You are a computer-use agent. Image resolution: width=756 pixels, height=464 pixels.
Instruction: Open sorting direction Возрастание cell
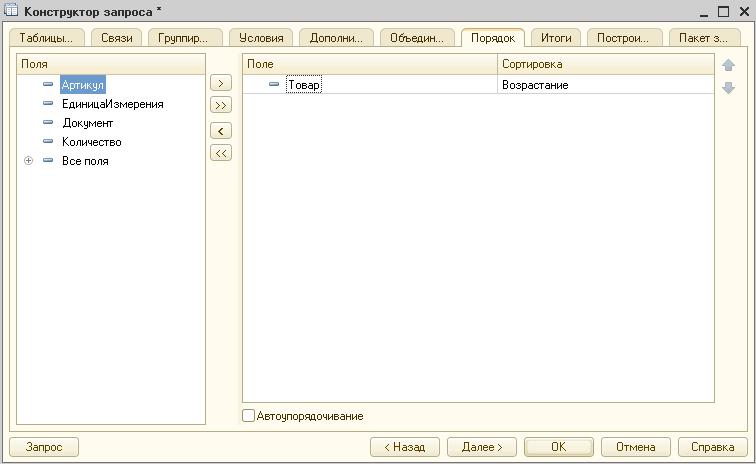(x=606, y=85)
